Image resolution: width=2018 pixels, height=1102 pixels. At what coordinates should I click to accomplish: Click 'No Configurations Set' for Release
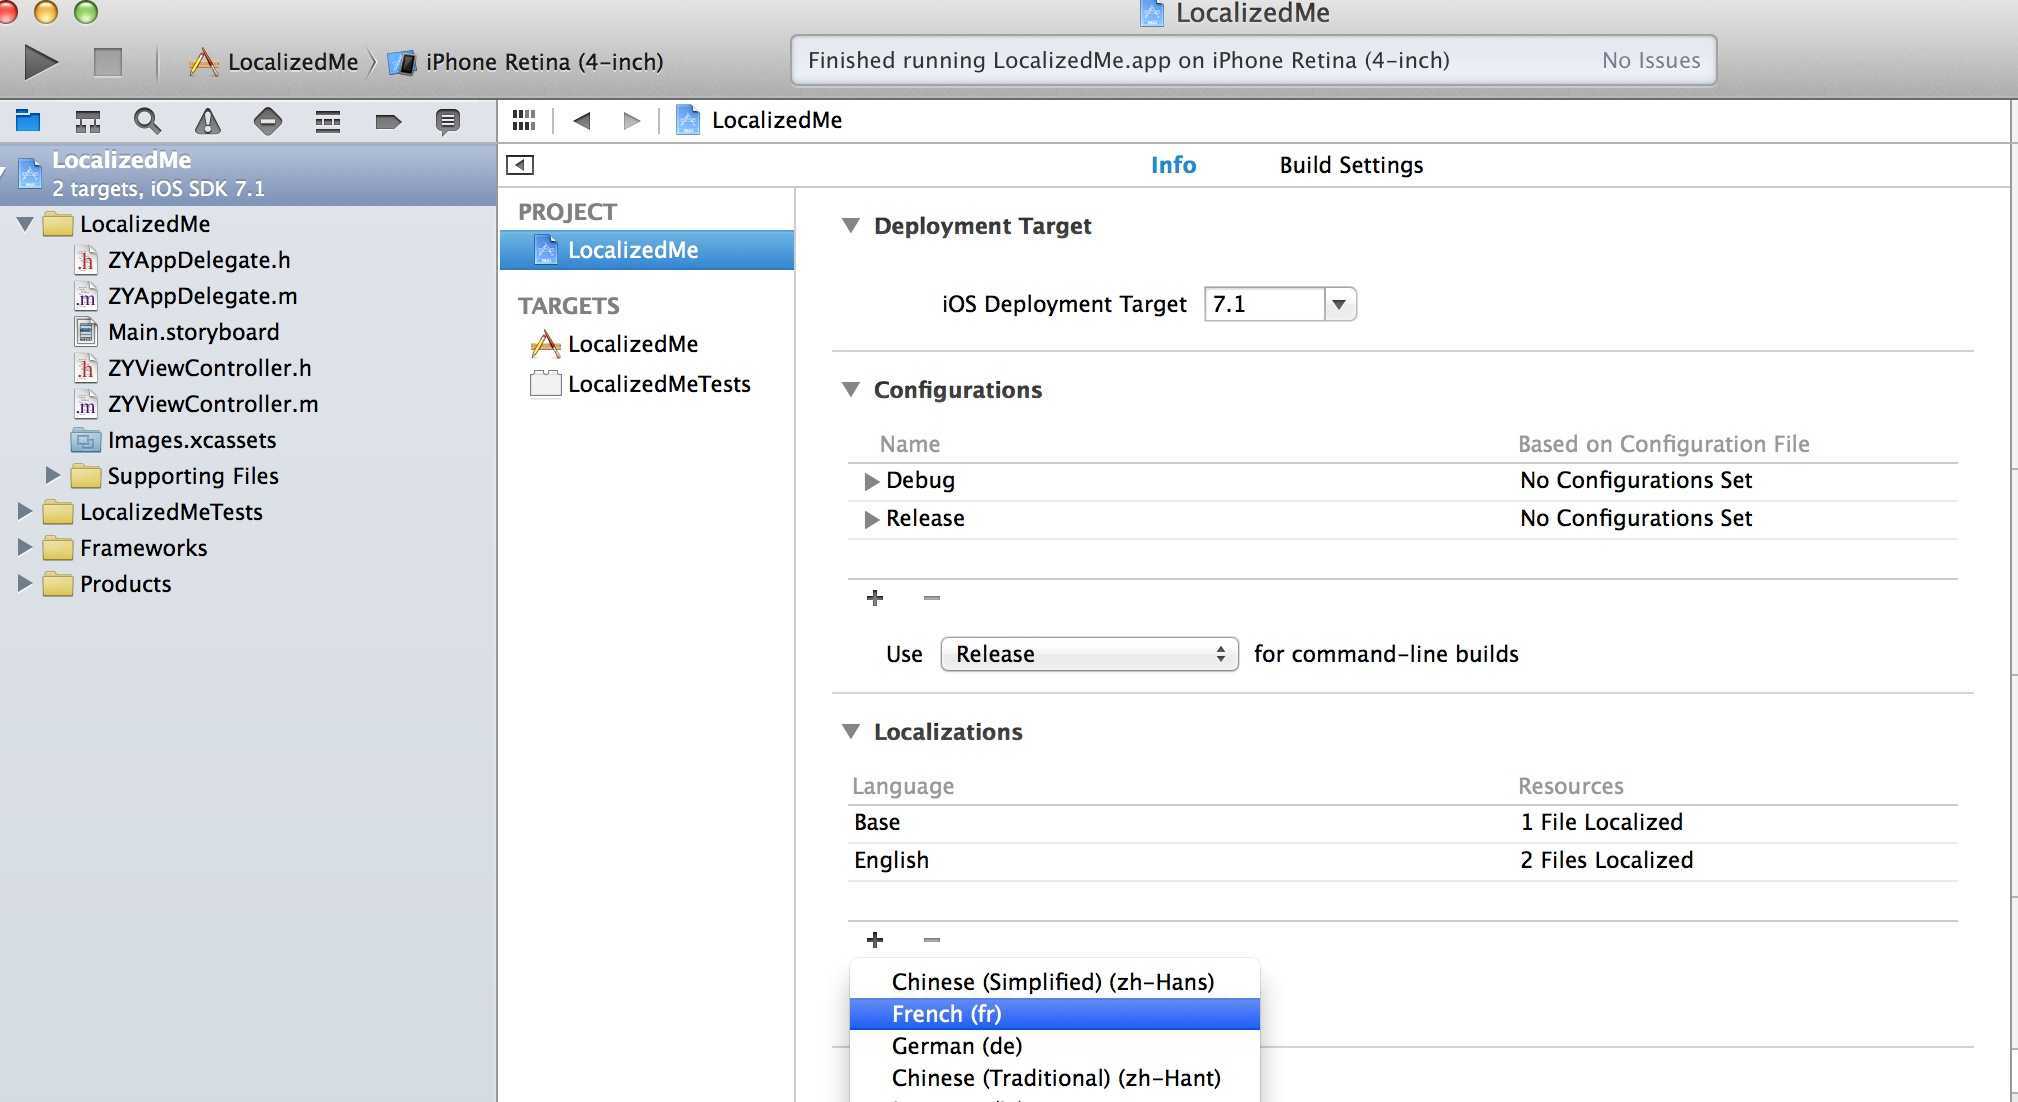[x=1636, y=519]
